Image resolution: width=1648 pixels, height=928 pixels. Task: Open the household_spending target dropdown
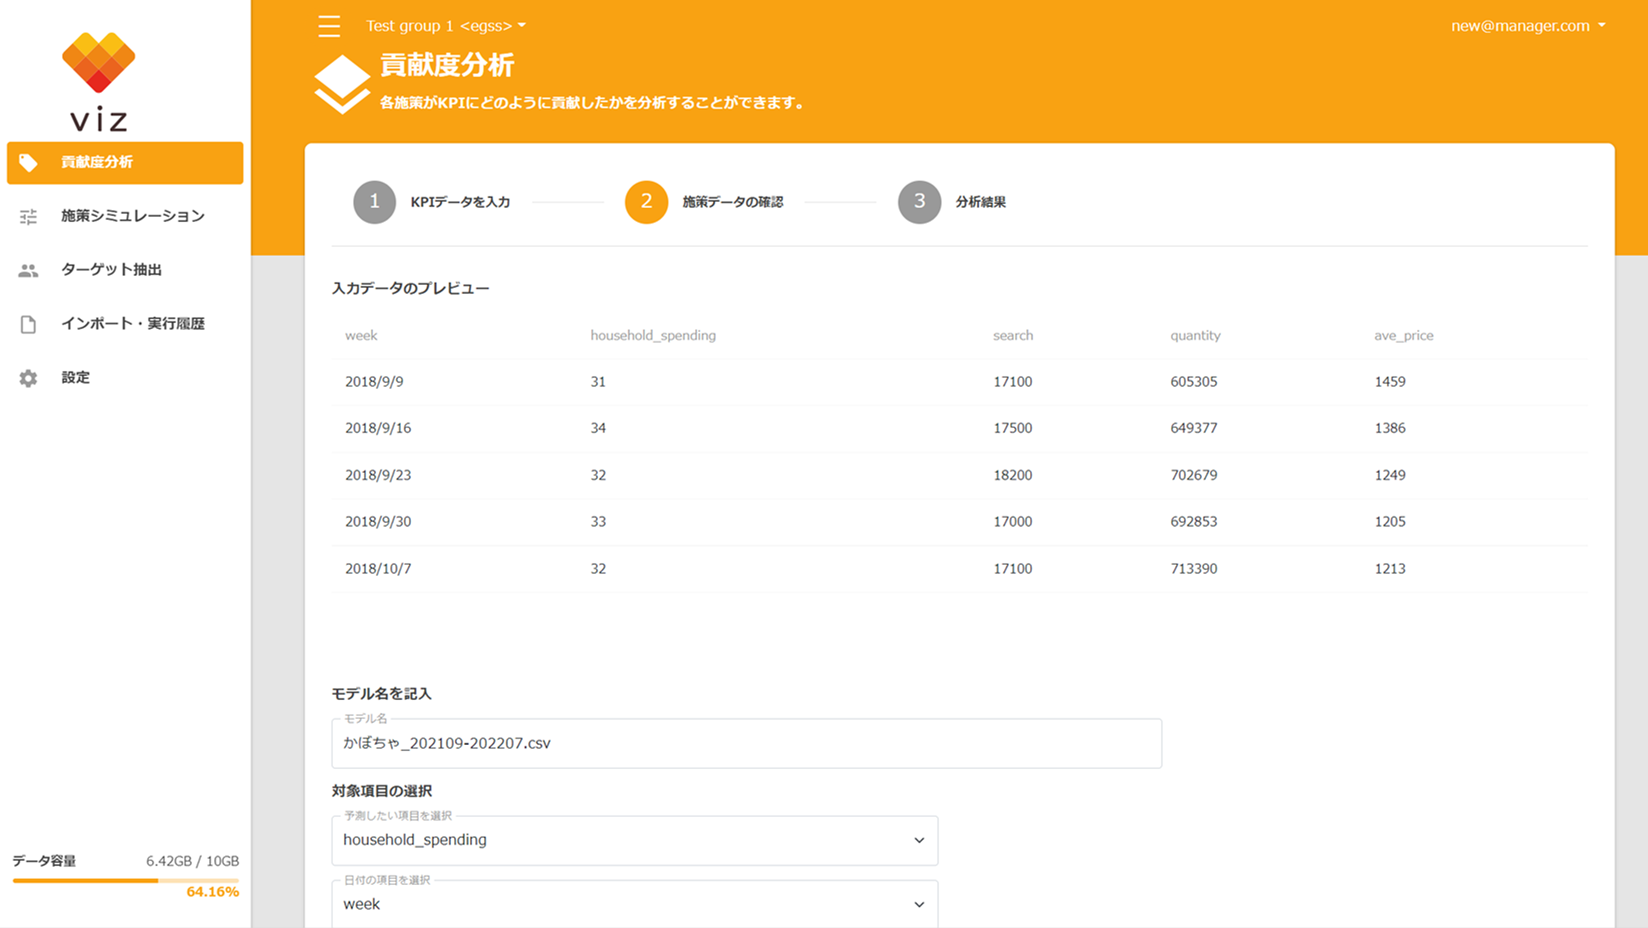click(634, 840)
